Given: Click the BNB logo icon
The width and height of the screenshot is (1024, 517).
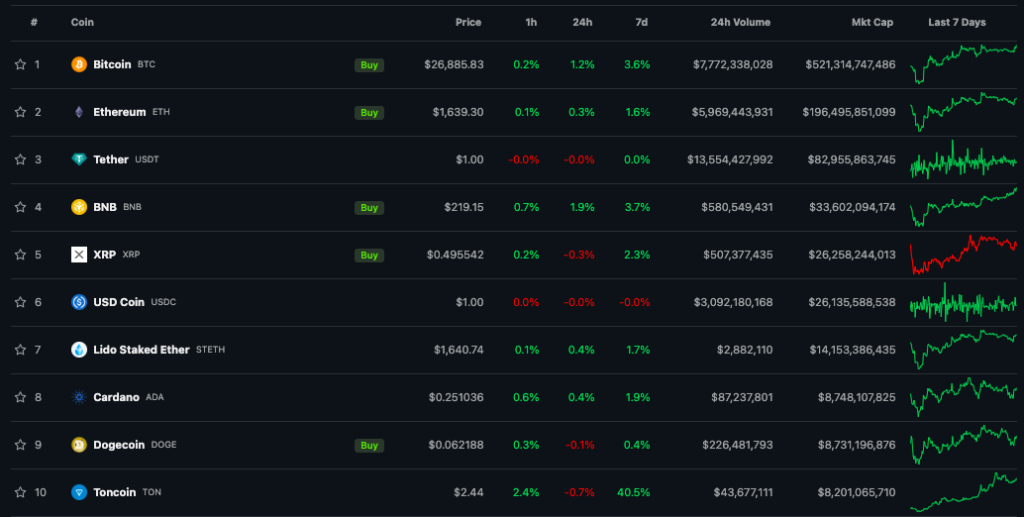Looking at the screenshot, I should (79, 207).
